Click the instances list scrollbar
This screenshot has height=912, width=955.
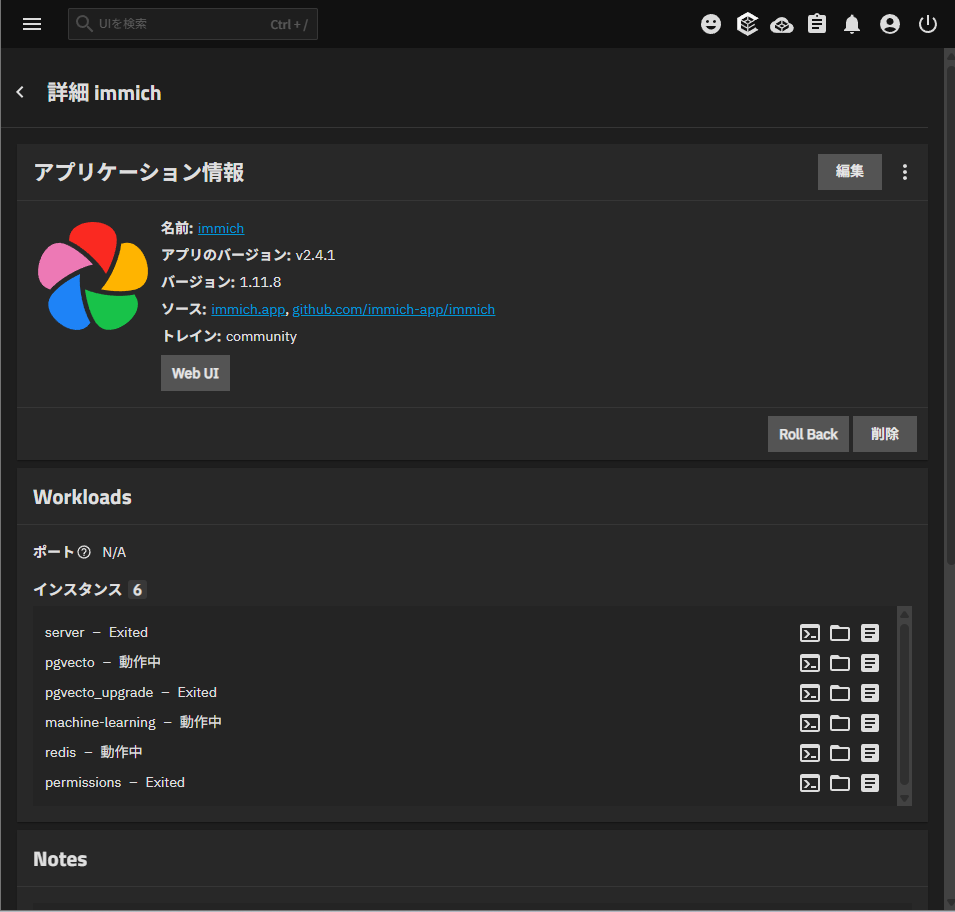(x=904, y=705)
